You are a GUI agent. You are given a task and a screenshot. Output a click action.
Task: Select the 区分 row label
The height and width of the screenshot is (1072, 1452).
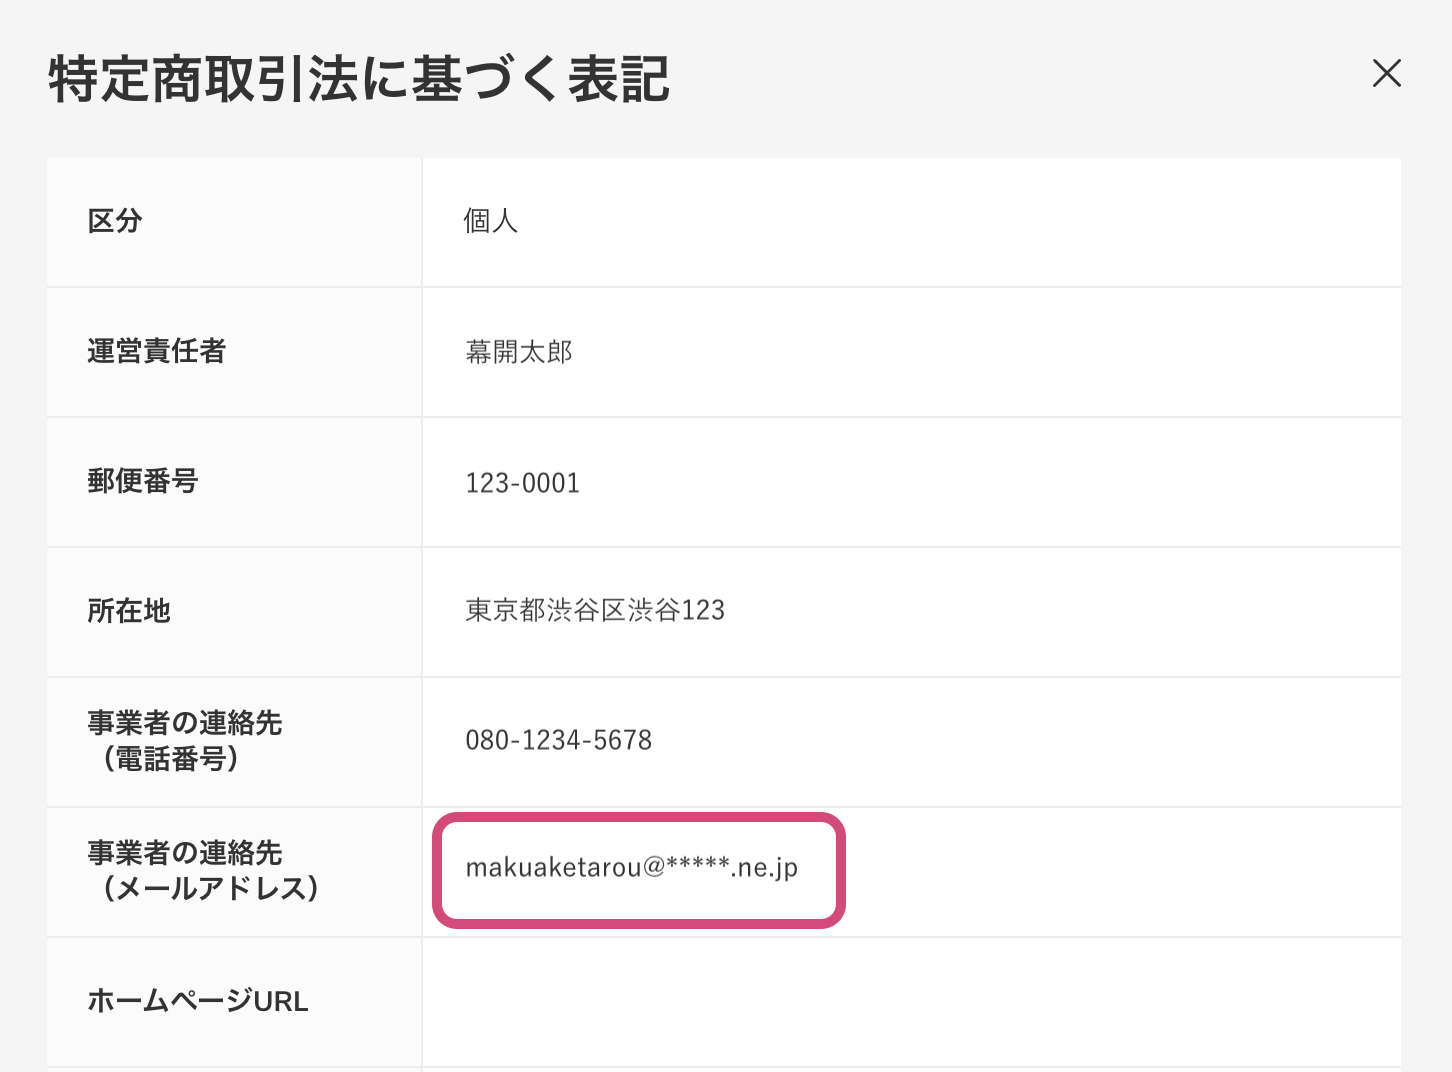(x=115, y=221)
